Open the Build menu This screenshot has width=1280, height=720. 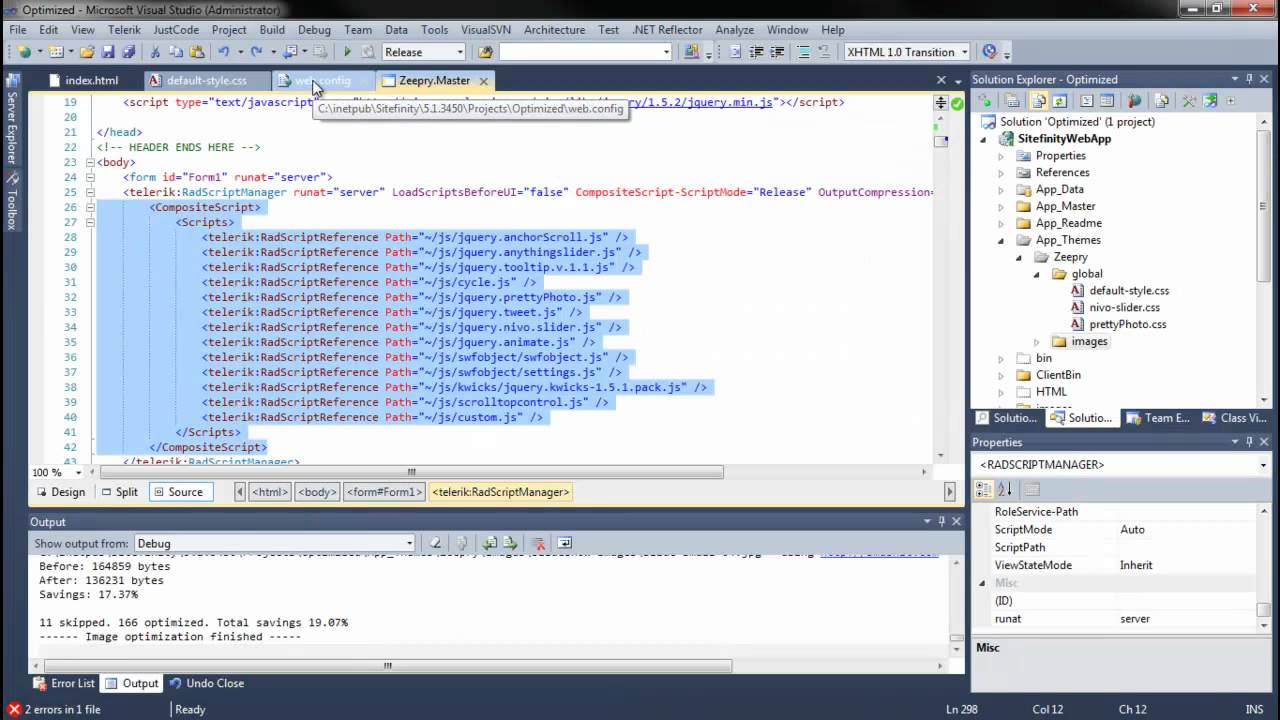271,30
